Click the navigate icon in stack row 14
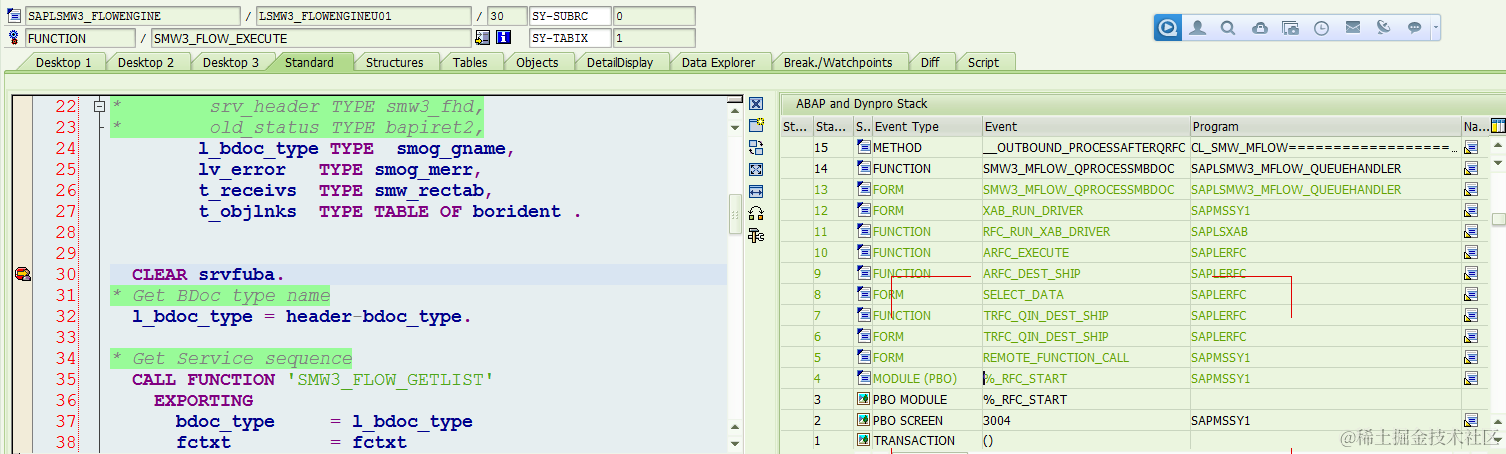 (x=1471, y=169)
